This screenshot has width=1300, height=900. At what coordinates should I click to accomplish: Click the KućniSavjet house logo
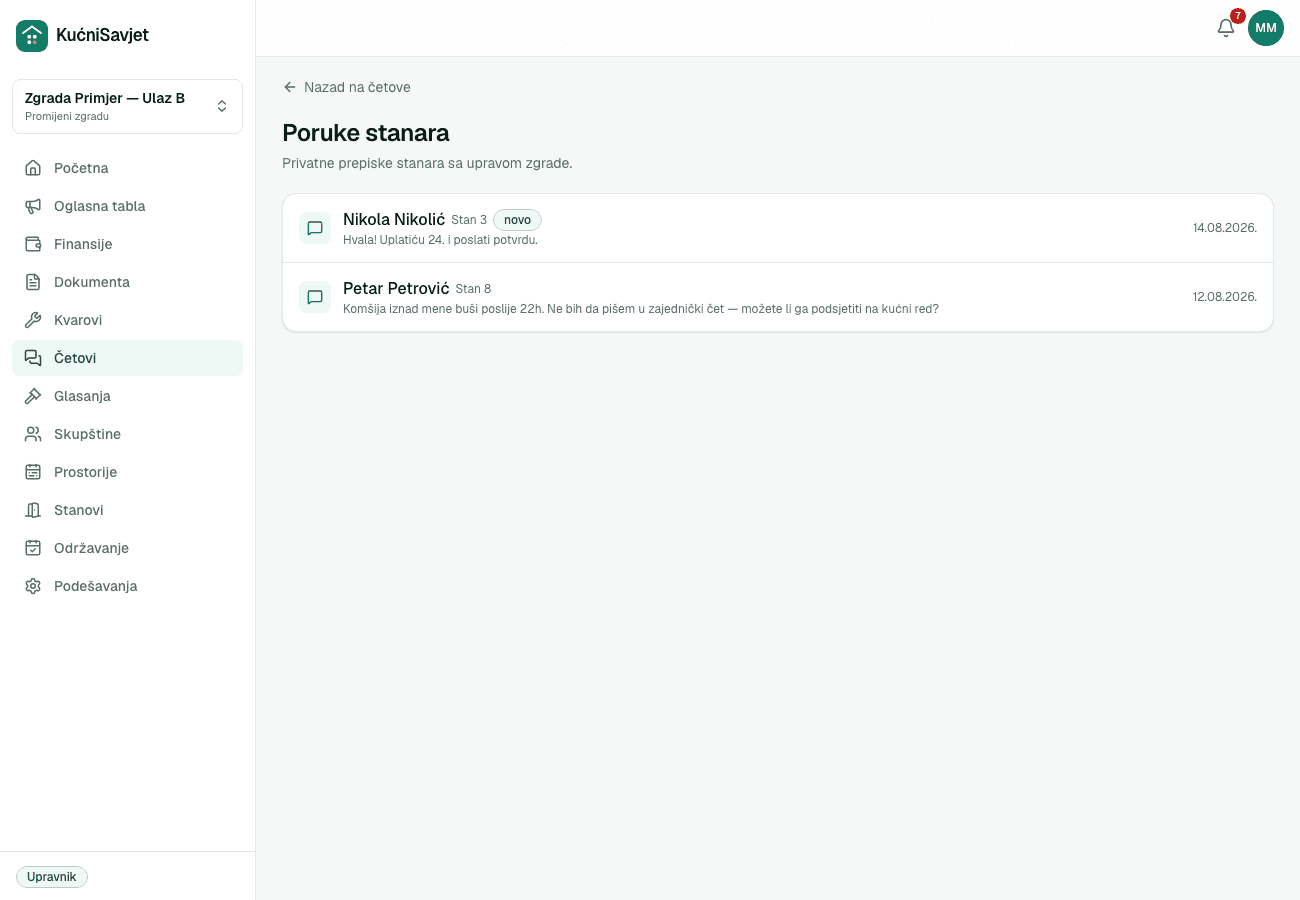click(32, 35)
